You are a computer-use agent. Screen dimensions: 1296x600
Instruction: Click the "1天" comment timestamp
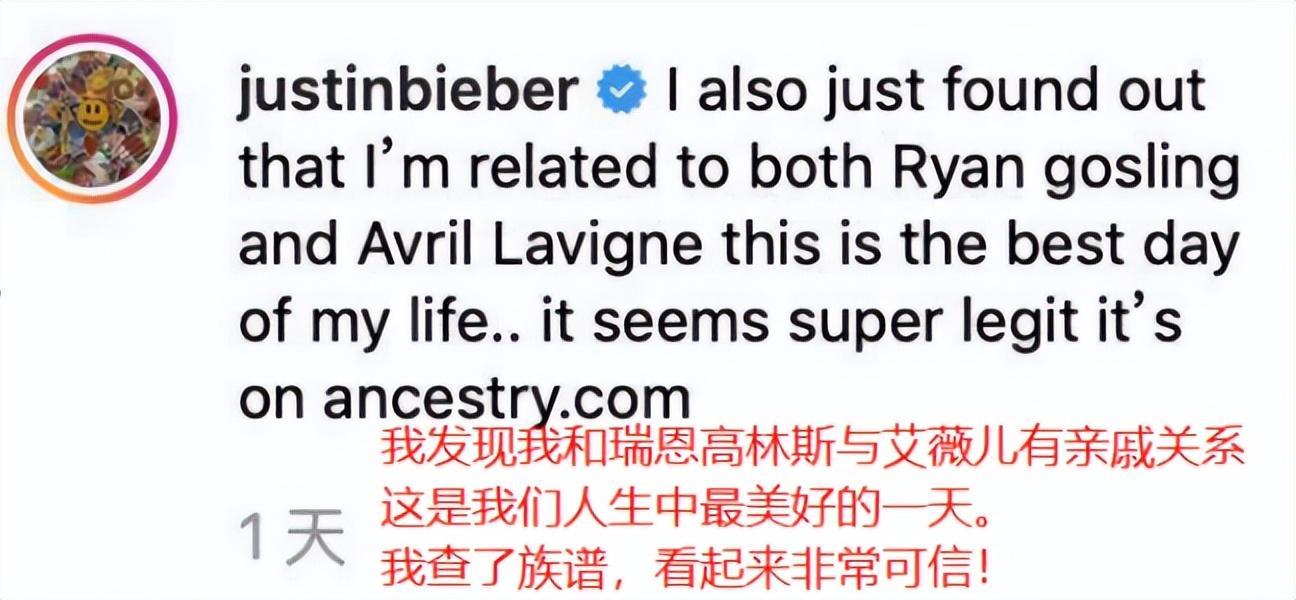pyautogui.click(x=294, y=539)
